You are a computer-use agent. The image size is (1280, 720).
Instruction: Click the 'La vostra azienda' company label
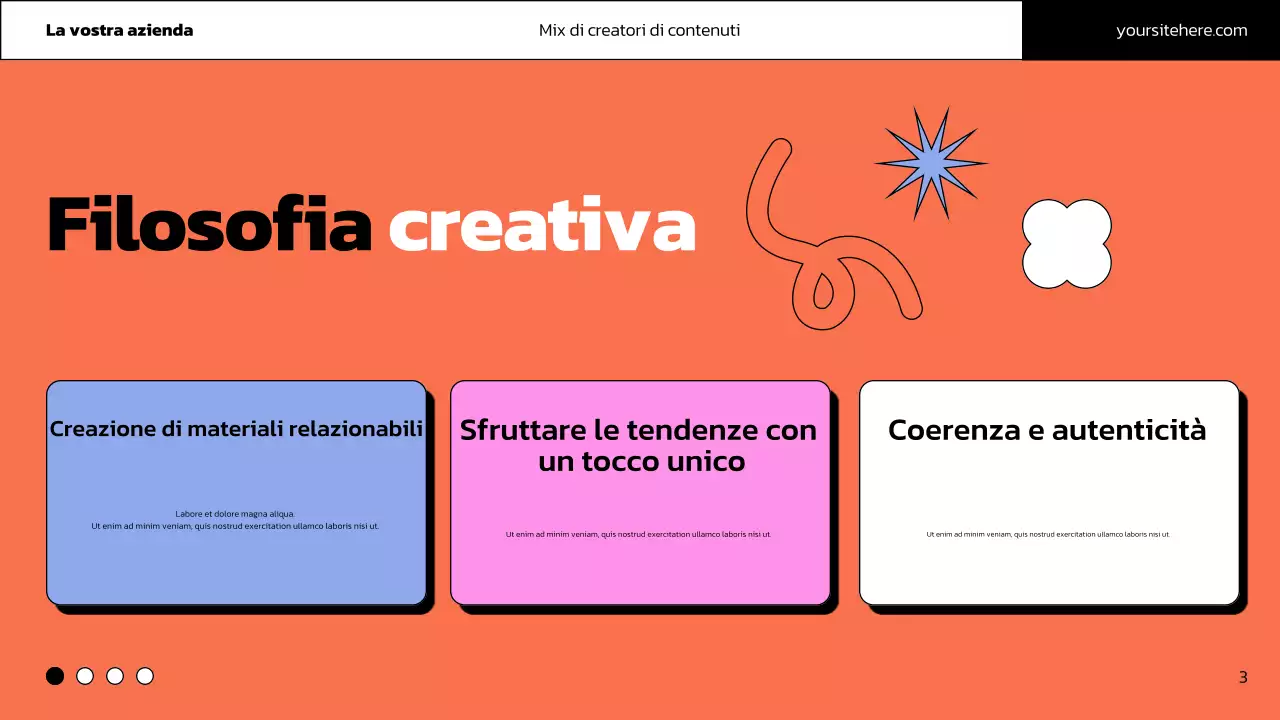point(118,30)
